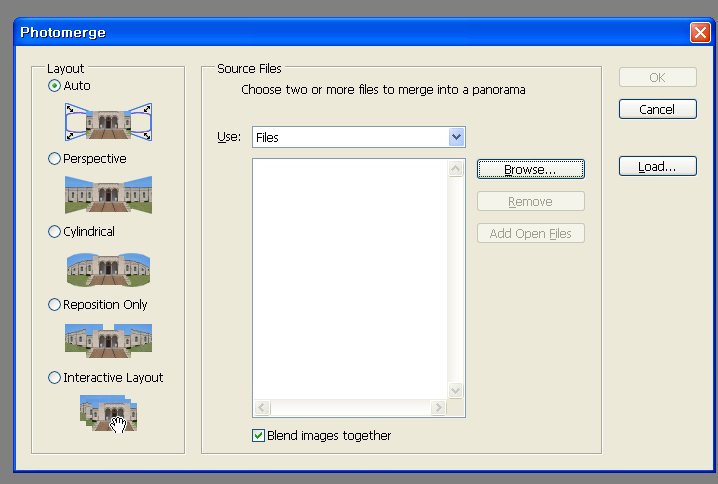The height and width of the screenshot is (484, 718).
Task: Open the Use dropdown arrow
Action: click(456, 137)
